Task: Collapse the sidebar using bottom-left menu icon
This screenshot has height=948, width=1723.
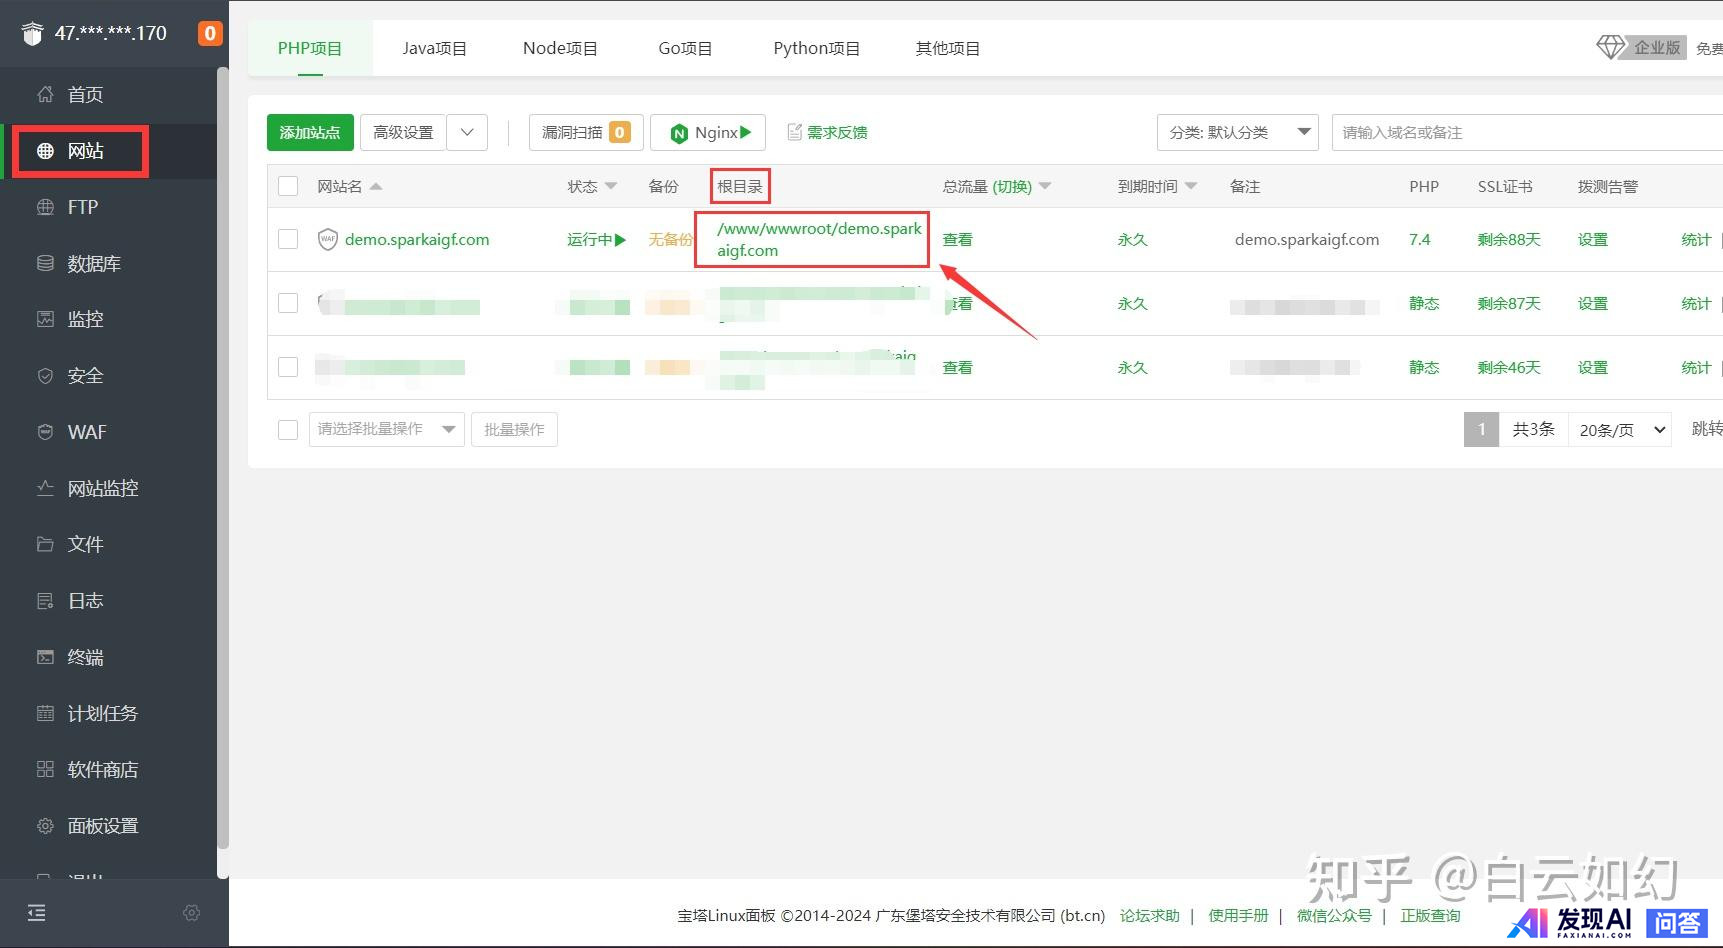Action: (37, 913)
